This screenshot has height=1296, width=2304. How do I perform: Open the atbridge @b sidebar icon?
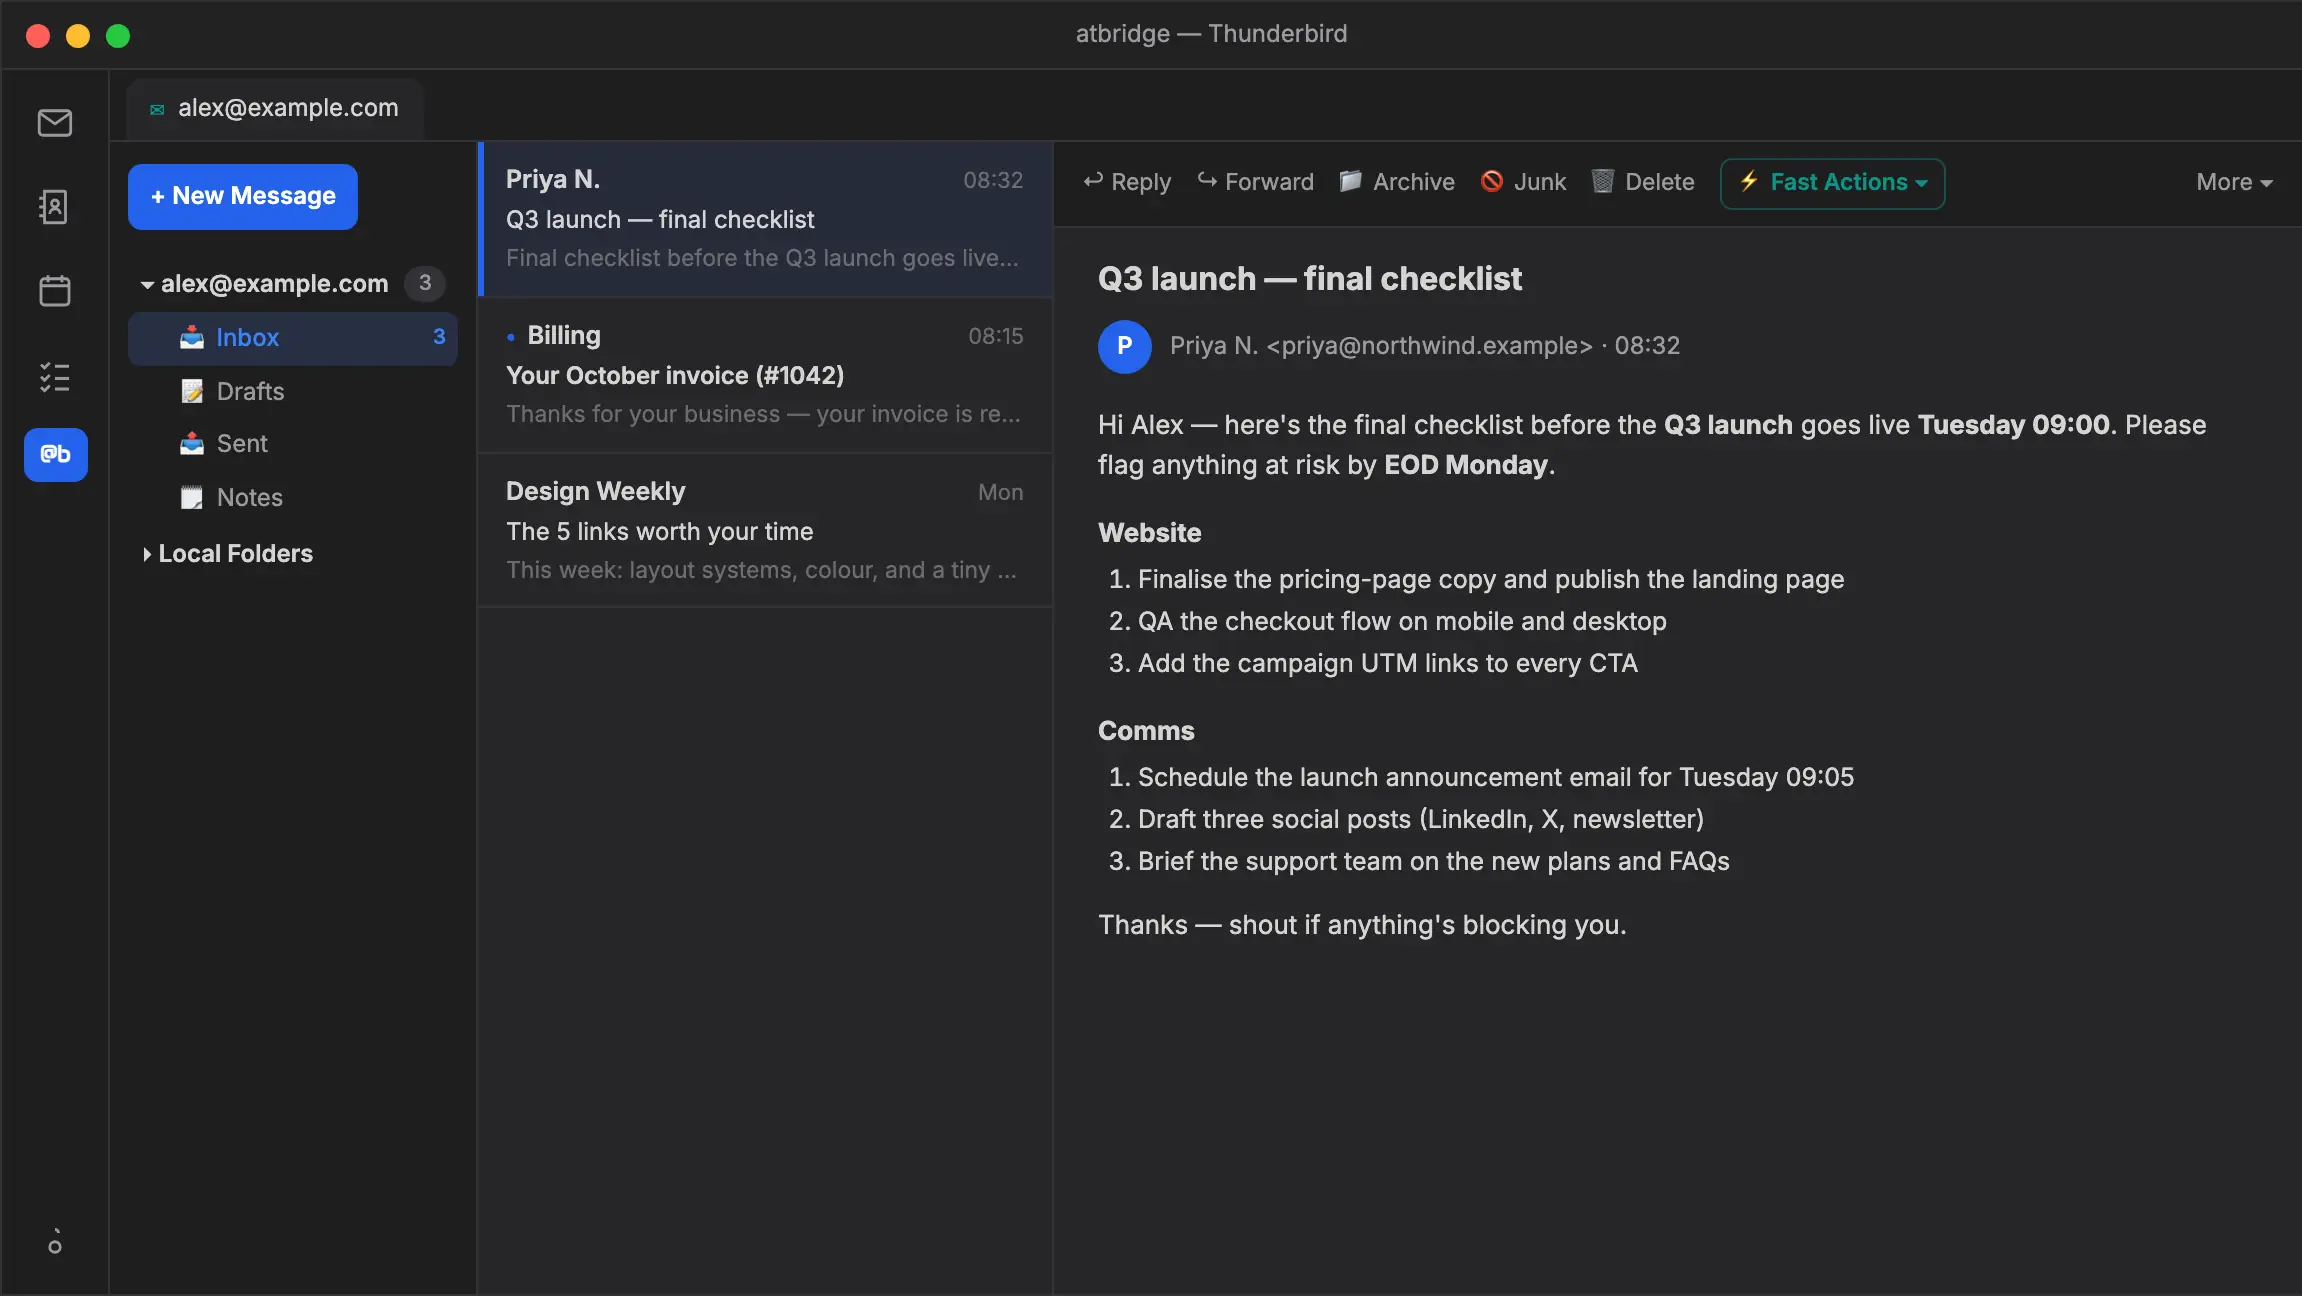click(56, 455)
